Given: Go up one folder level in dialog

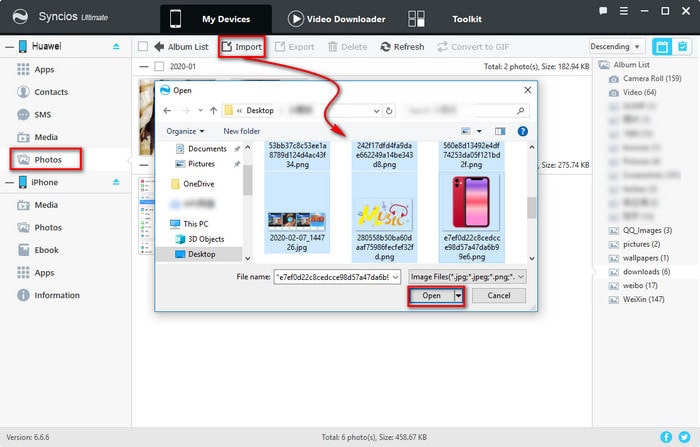Looking at the screenshot, I should [211, 110].
